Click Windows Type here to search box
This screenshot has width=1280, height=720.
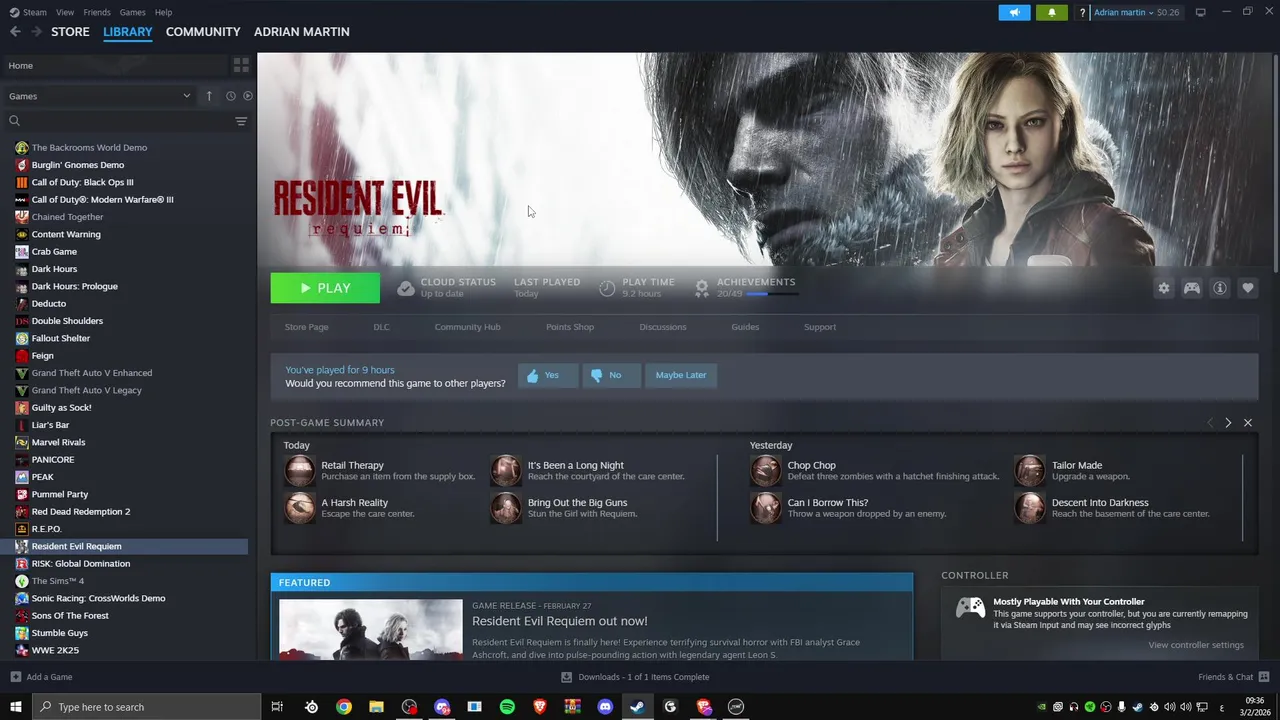(146, 707)
